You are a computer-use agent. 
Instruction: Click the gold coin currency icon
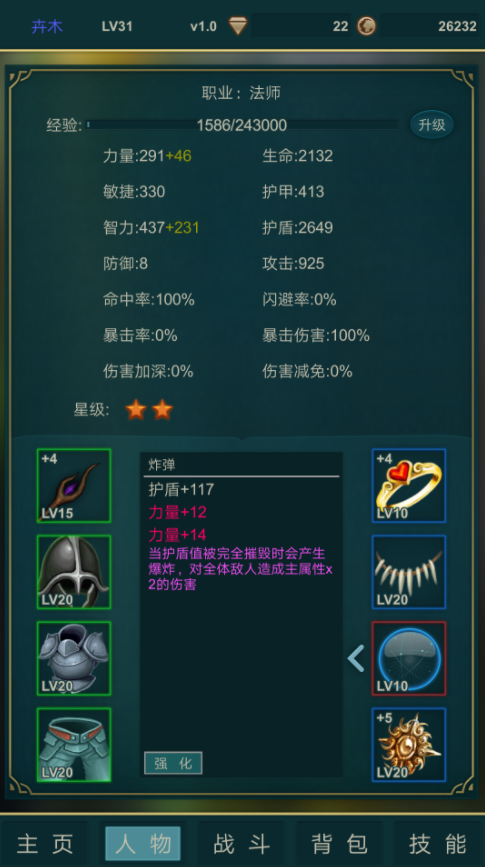point(366,25)
